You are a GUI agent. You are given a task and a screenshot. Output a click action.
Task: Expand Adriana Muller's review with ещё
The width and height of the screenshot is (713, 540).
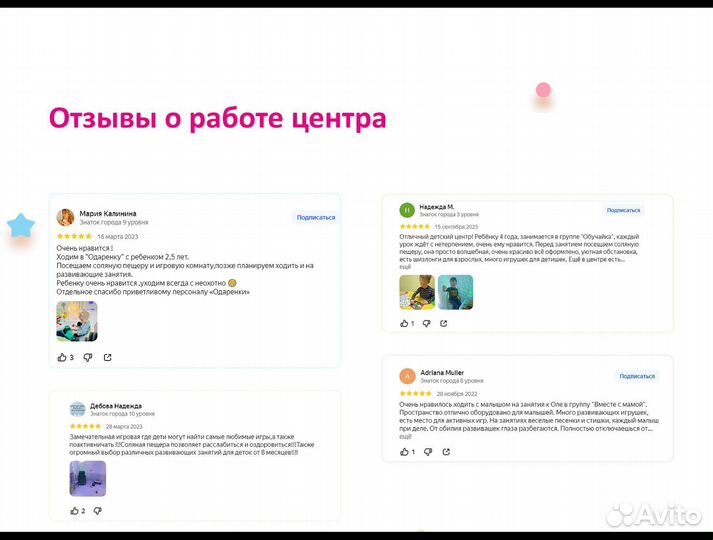point(405,436)
